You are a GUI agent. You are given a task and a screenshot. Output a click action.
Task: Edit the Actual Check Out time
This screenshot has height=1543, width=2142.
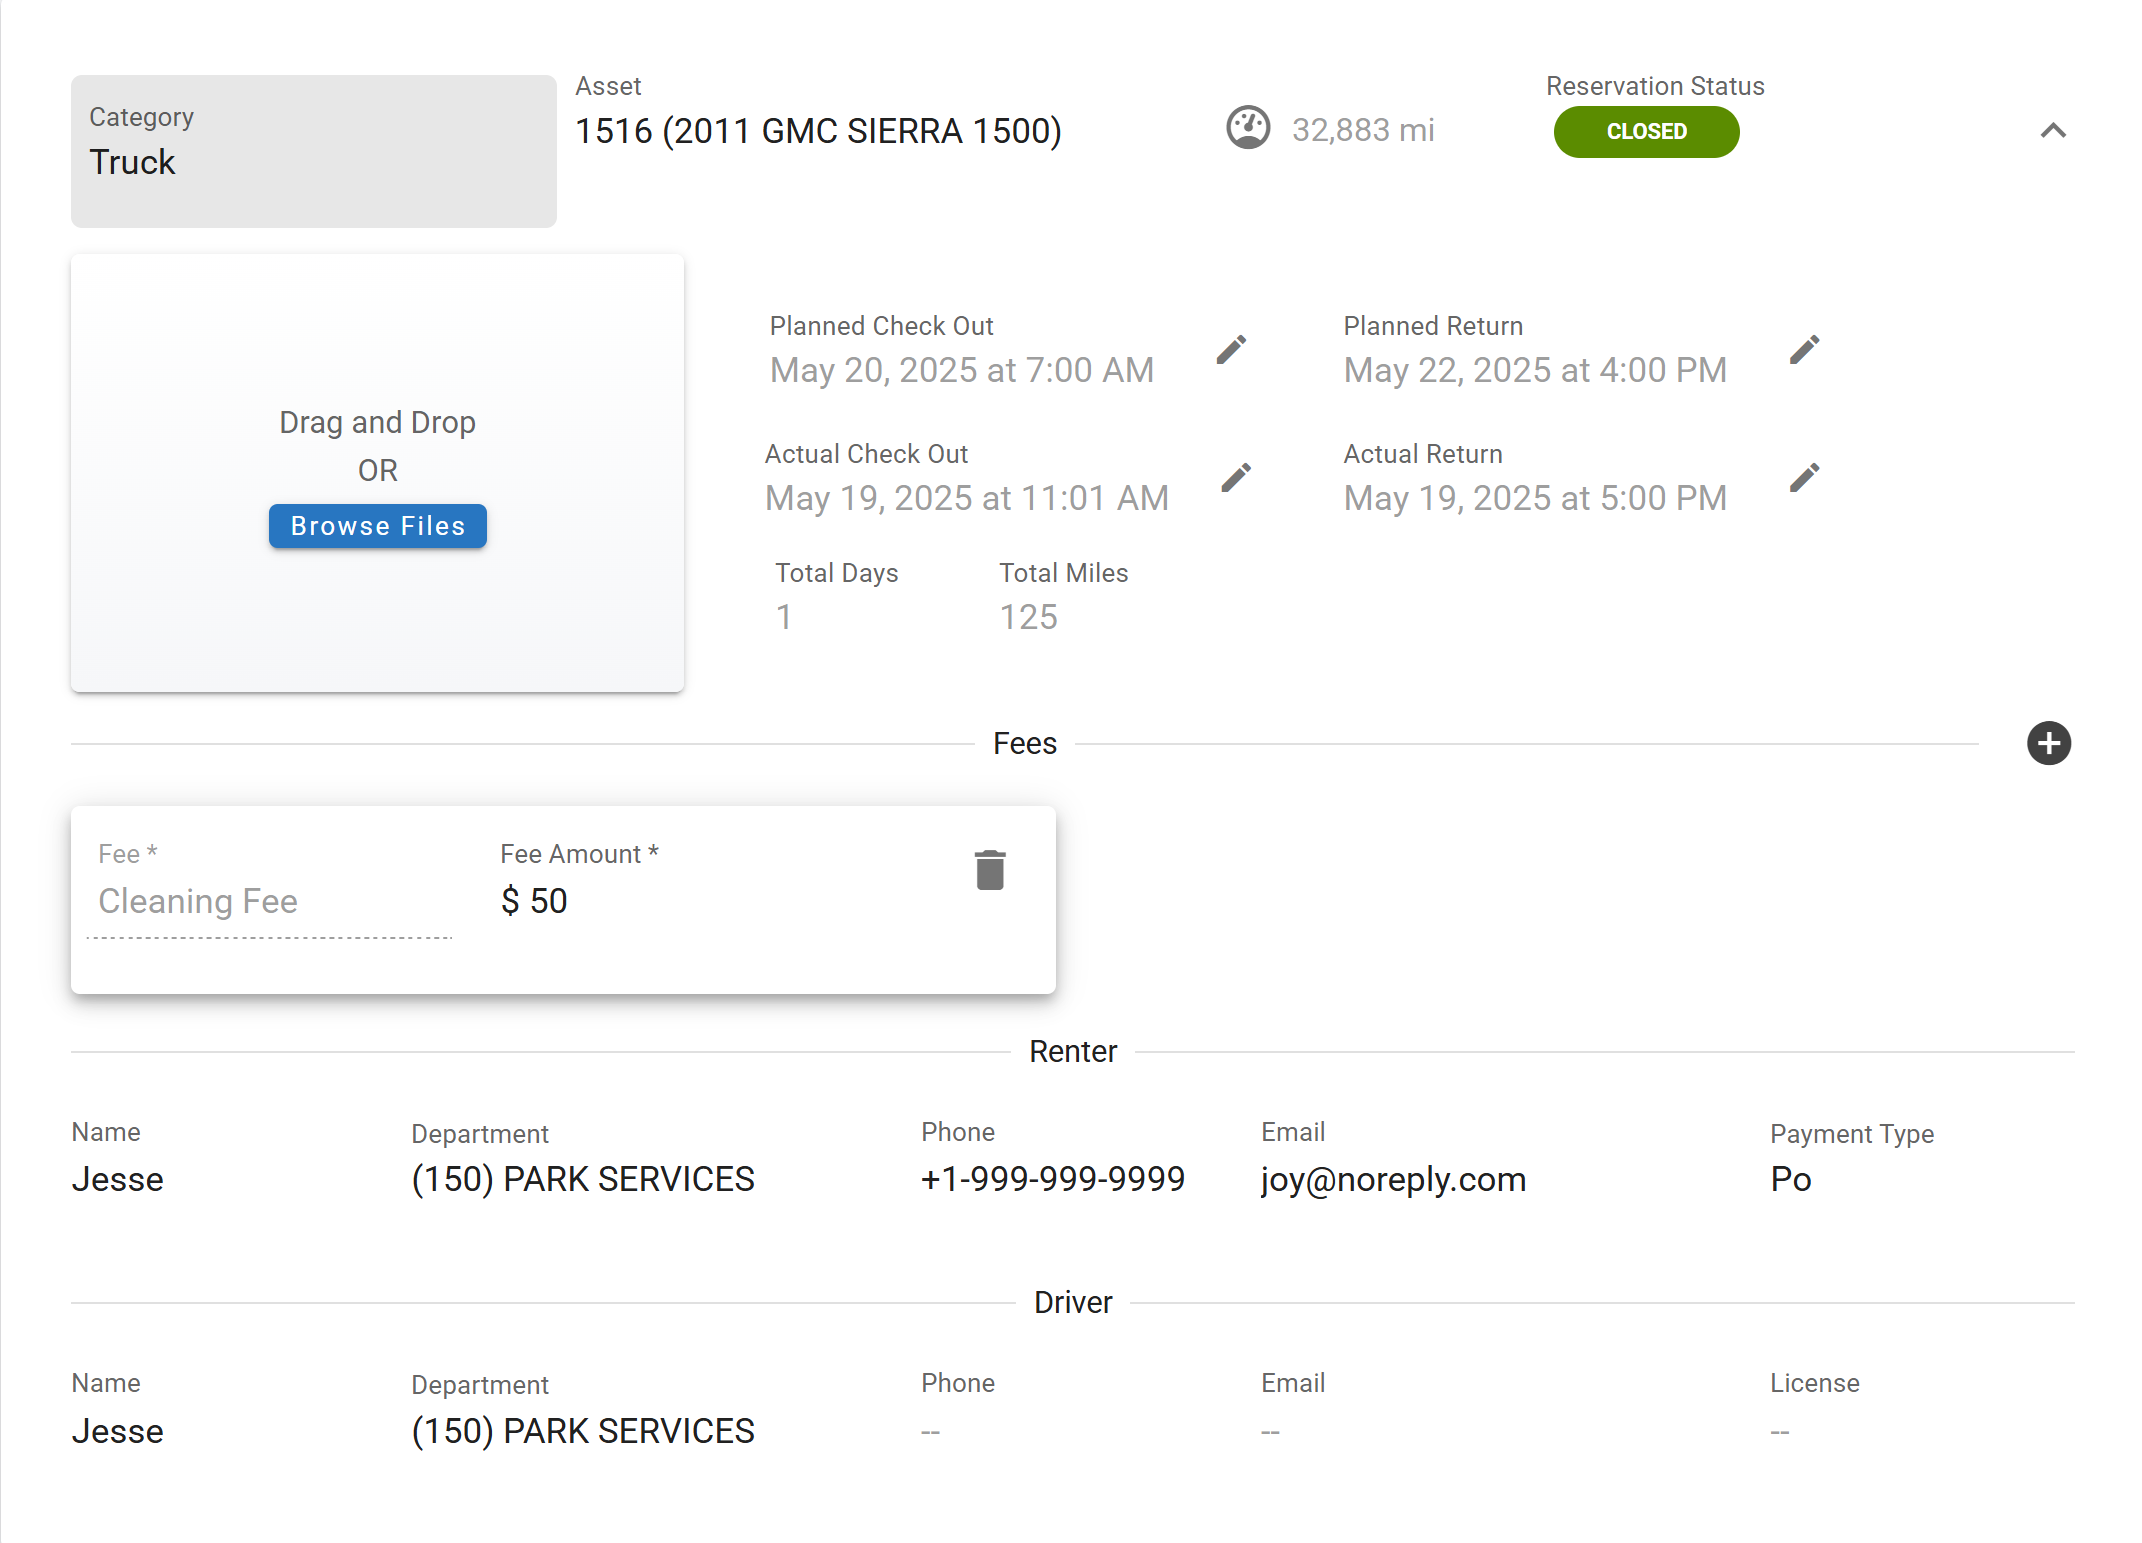pos(1235,478)
